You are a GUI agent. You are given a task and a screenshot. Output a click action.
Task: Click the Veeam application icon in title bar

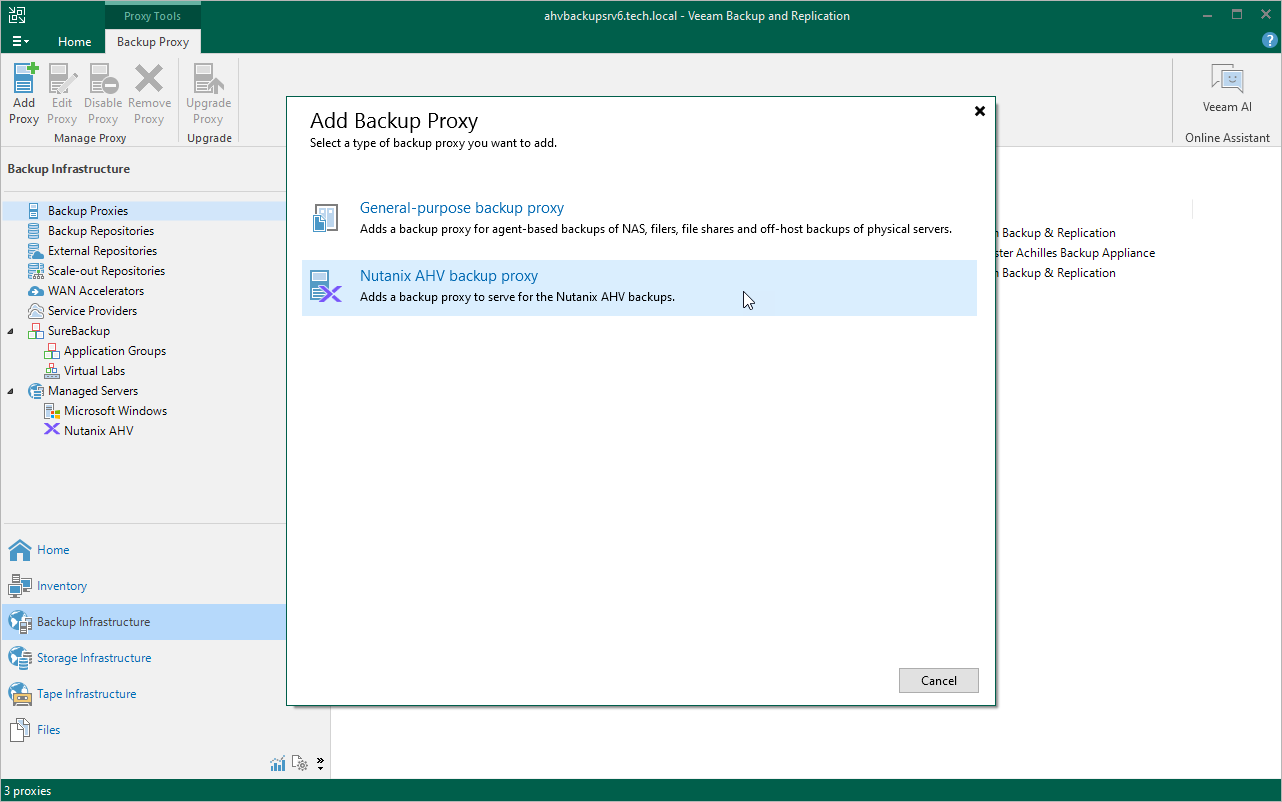coord(17,15)
